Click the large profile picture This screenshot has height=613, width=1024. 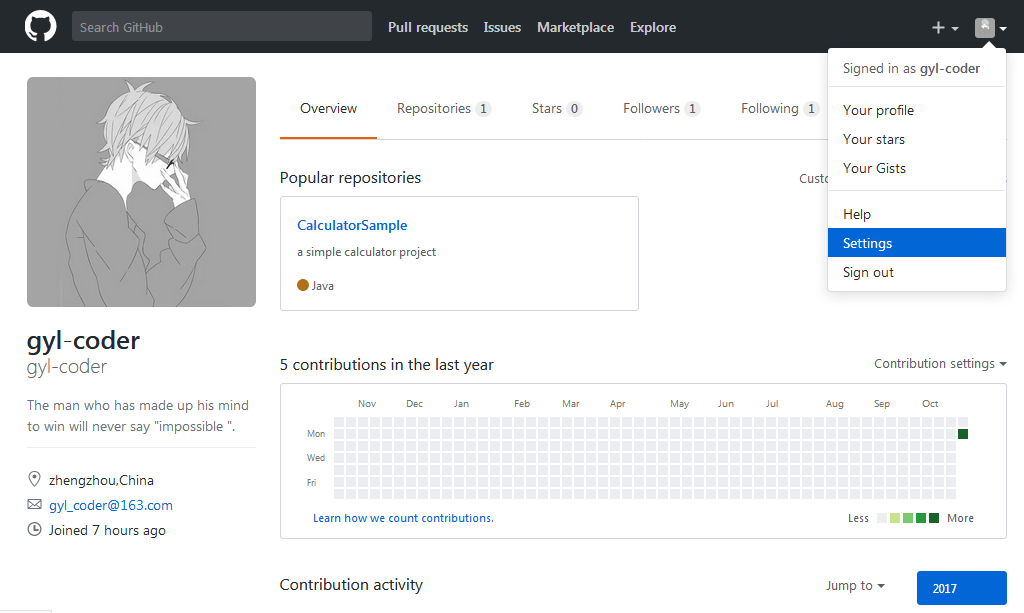tap(141, 192)
